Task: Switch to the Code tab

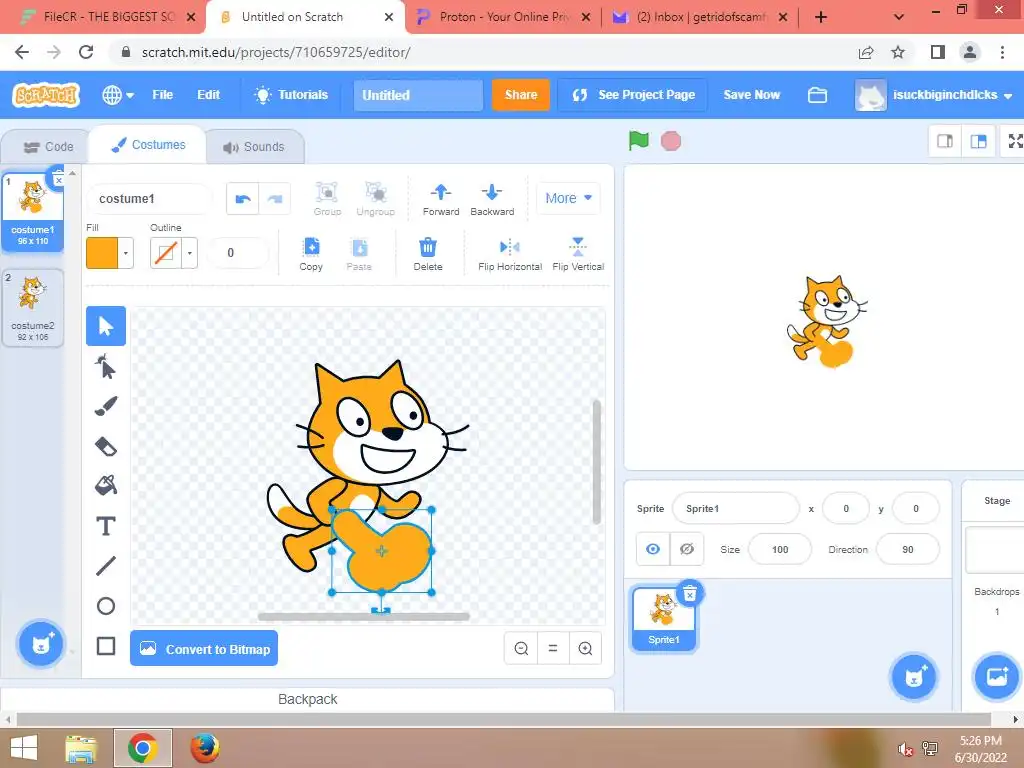Action: [x=48, y=147]
